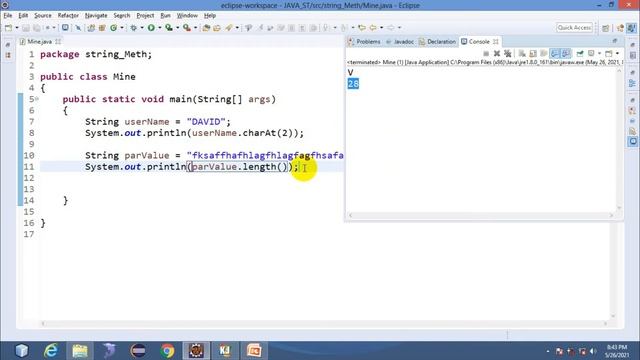Expand the Back history dropdown arrow

point(382,28)
